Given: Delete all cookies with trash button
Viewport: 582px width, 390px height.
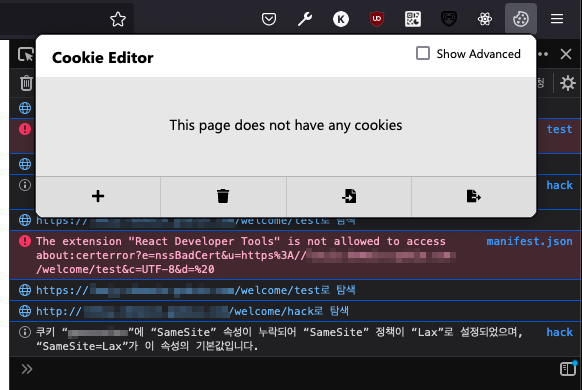Looking at the screenshot, I should (223, 196).
